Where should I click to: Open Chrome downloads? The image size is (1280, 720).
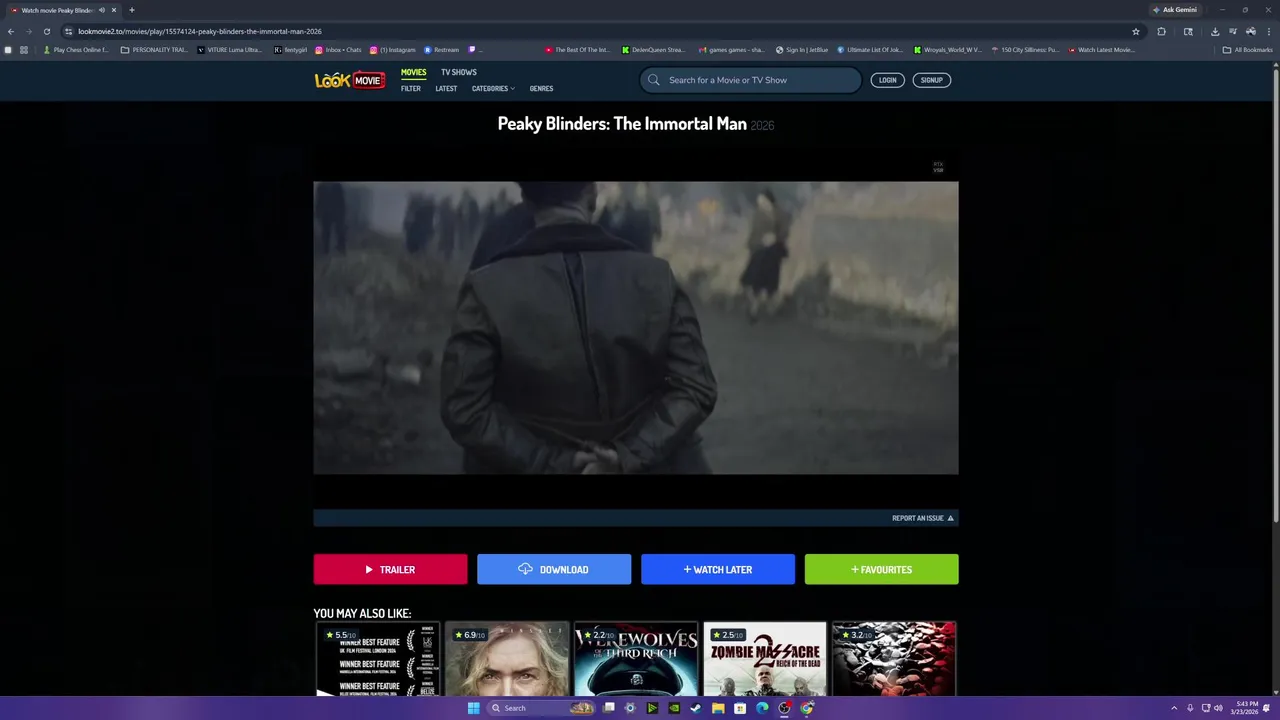point(1215,31)
